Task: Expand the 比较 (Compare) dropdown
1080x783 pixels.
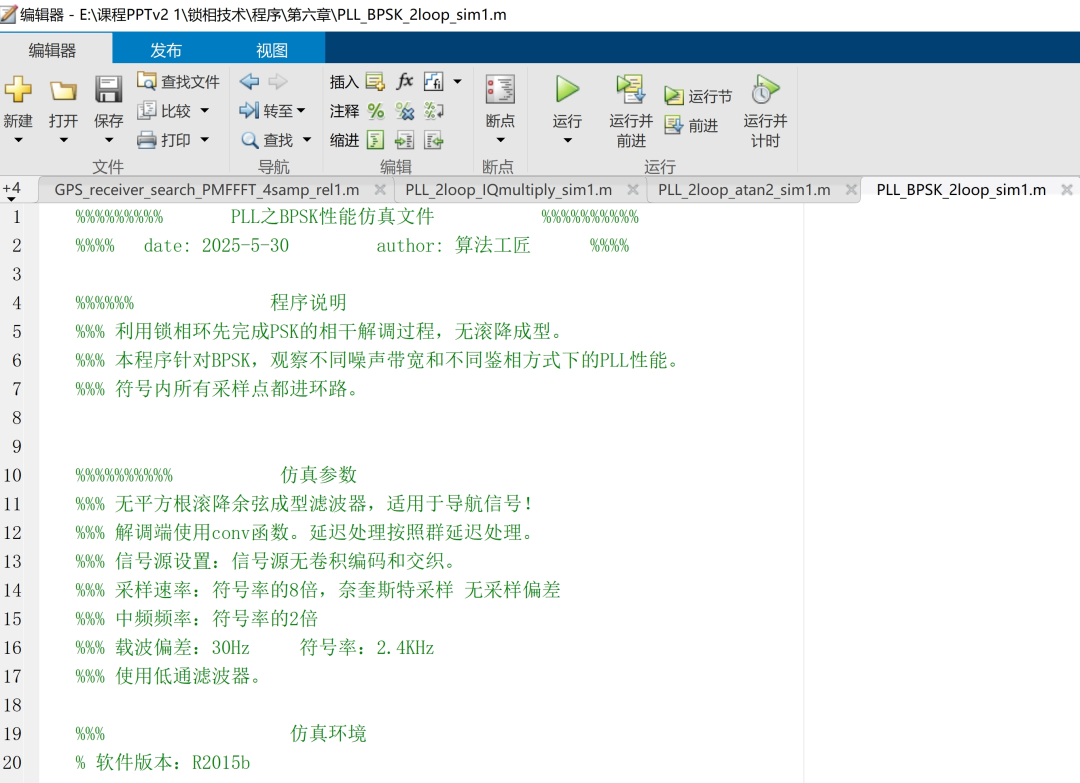Action: pos(204,111)
